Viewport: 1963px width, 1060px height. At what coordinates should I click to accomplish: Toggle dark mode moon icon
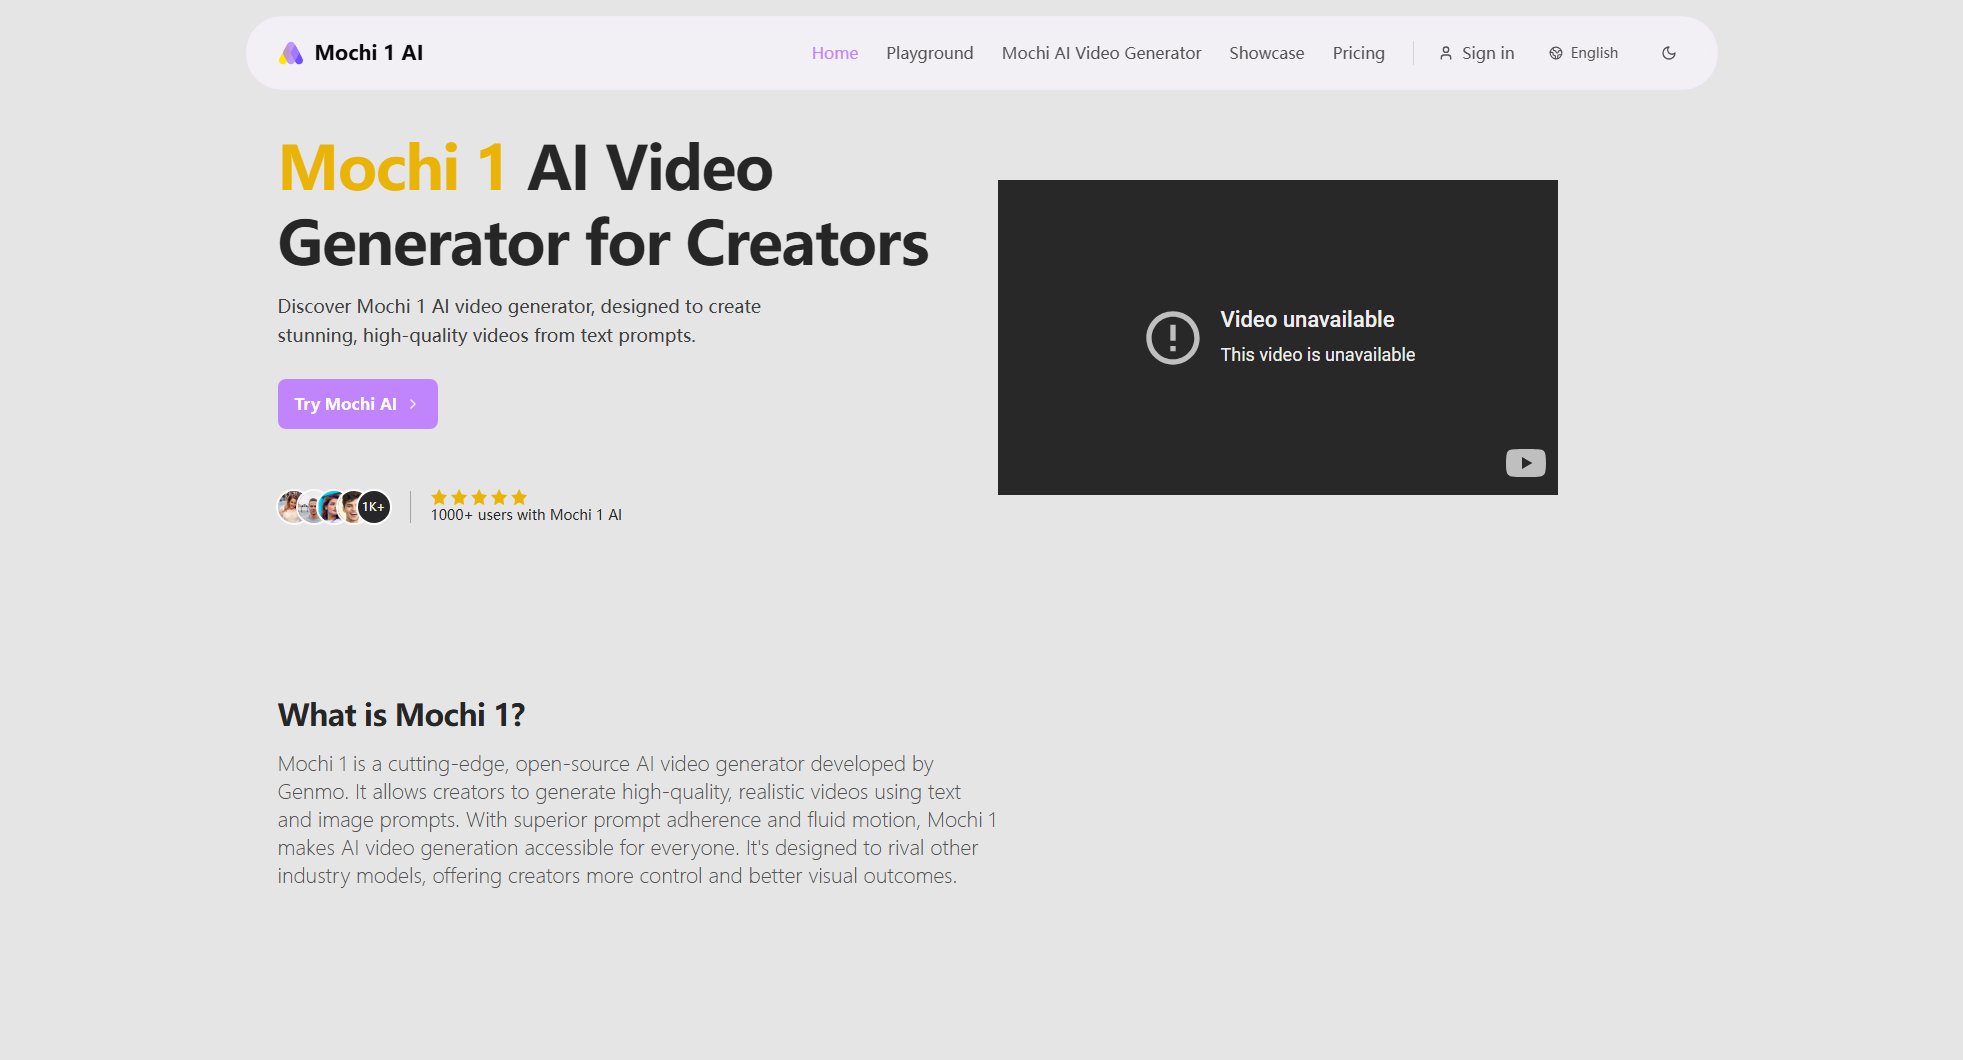click(x=1668, y=53)
